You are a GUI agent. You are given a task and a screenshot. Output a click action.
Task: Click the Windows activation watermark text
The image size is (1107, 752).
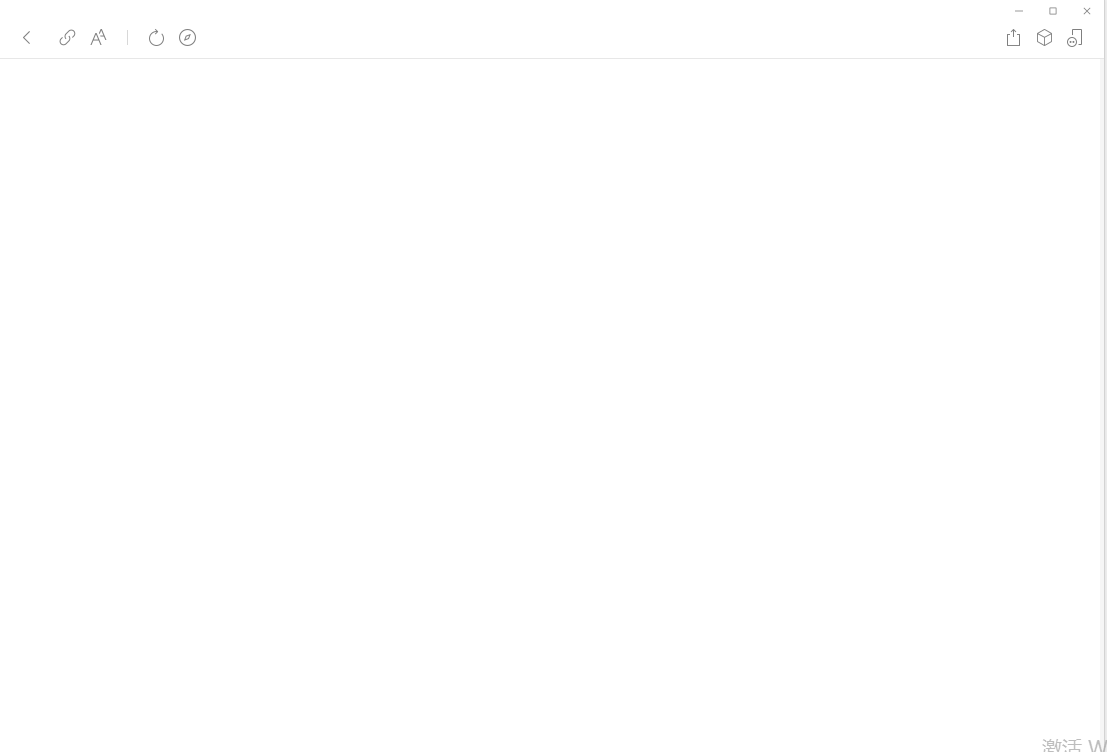[1074, 745]
